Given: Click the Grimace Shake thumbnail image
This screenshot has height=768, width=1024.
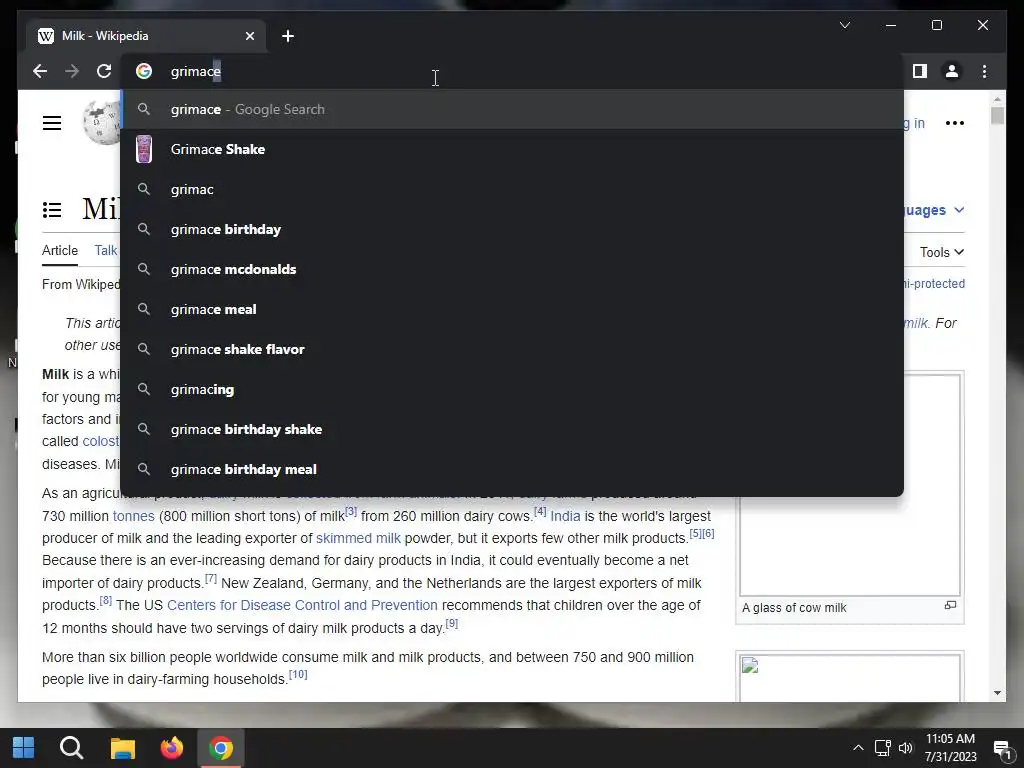Looking at the screenshot, I should pos(144,149).
